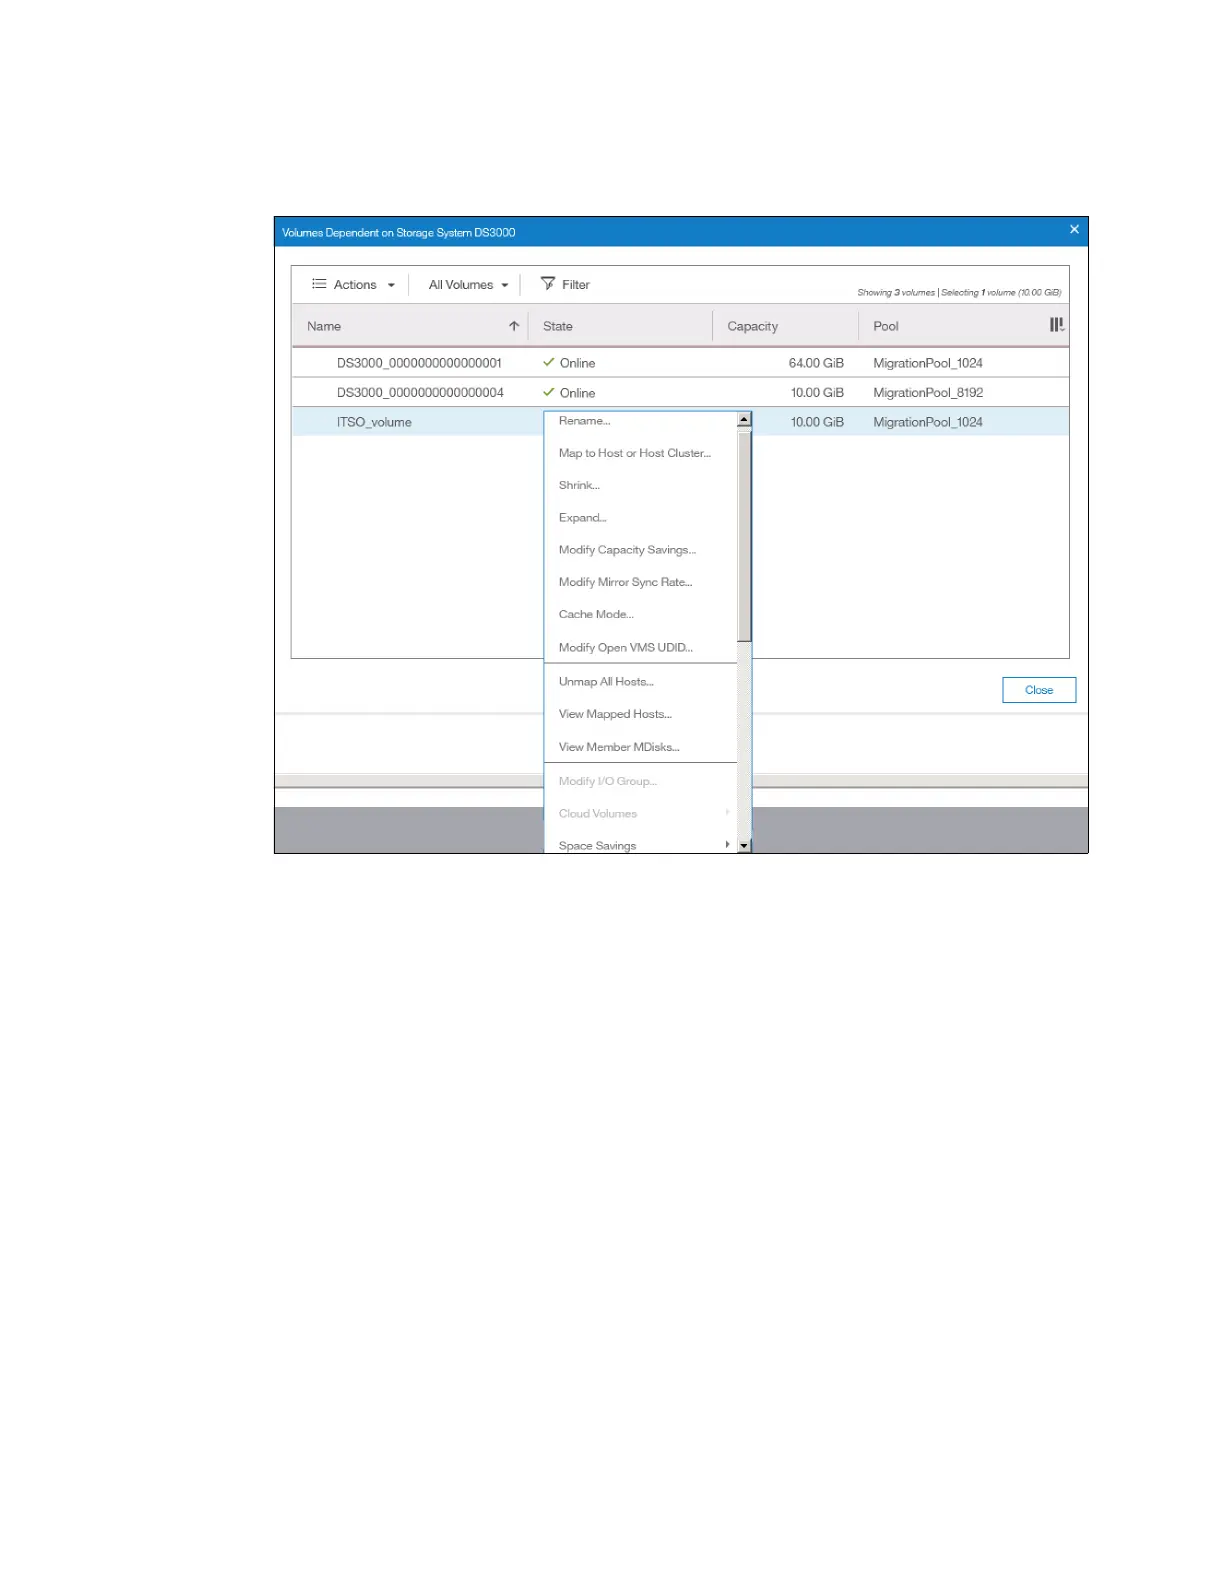Select Modify Open VMS UDID...

click(625, 648)
